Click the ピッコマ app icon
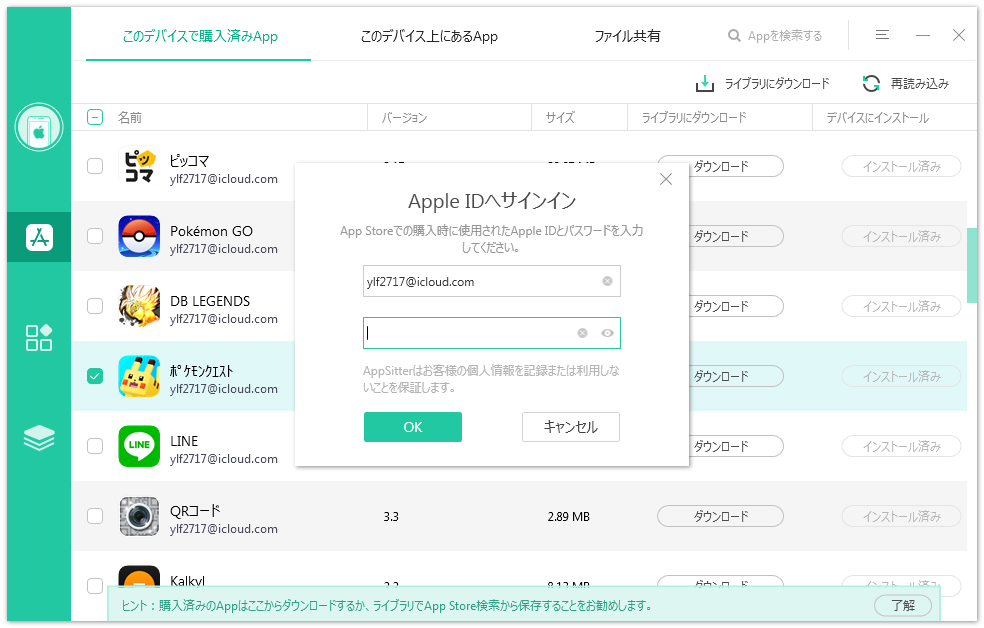984x628 pixels. point(139,166)
